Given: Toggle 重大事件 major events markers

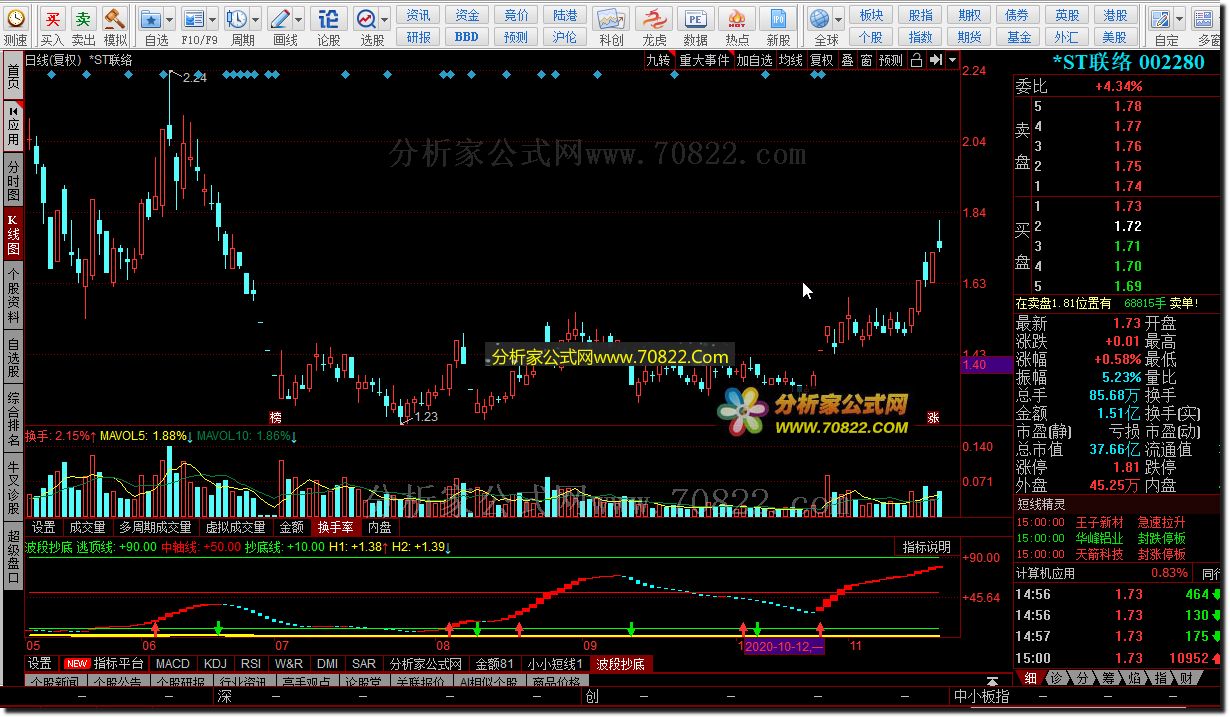Looking at the screenshot, I should point(704,60).
